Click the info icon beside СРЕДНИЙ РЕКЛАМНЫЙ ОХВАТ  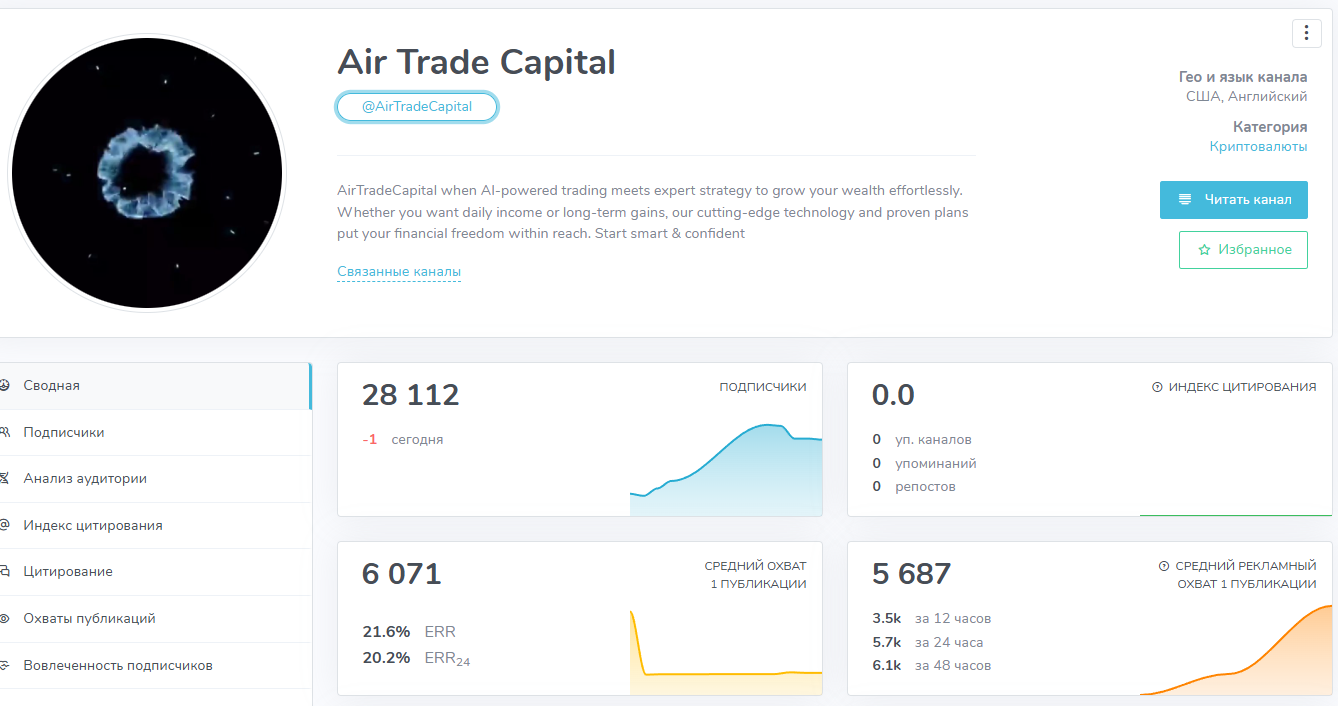(x=1164, y=566)
